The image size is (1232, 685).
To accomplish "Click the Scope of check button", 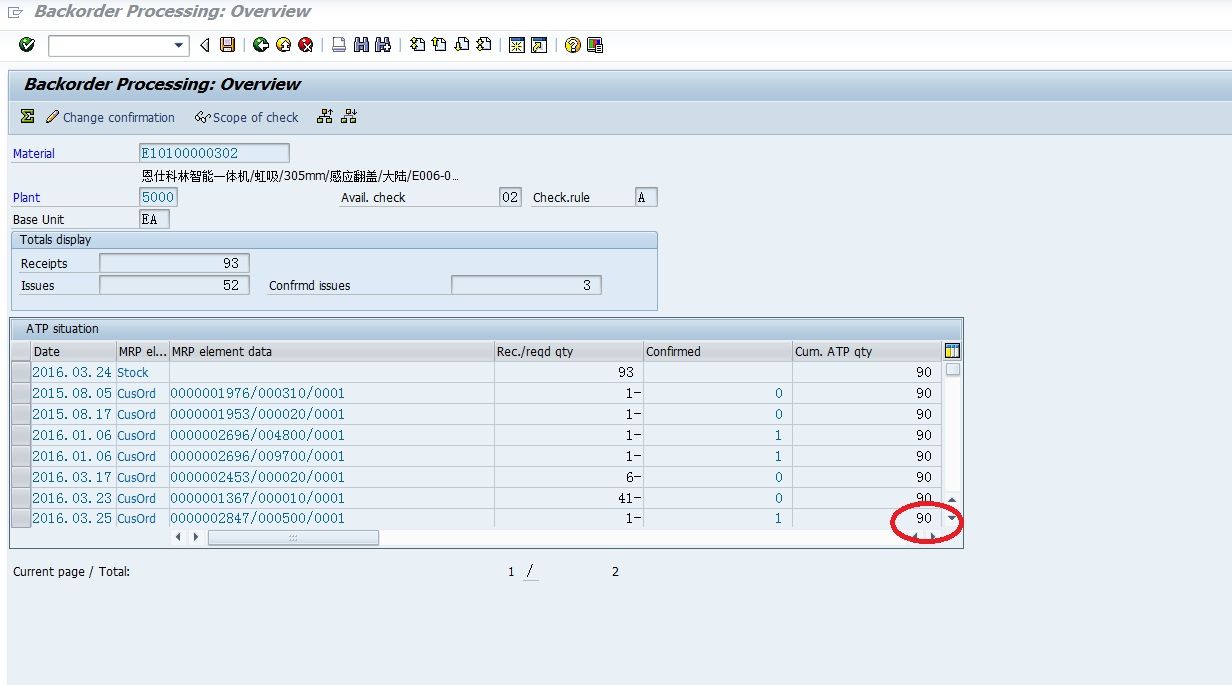I will tap(247, 117).
